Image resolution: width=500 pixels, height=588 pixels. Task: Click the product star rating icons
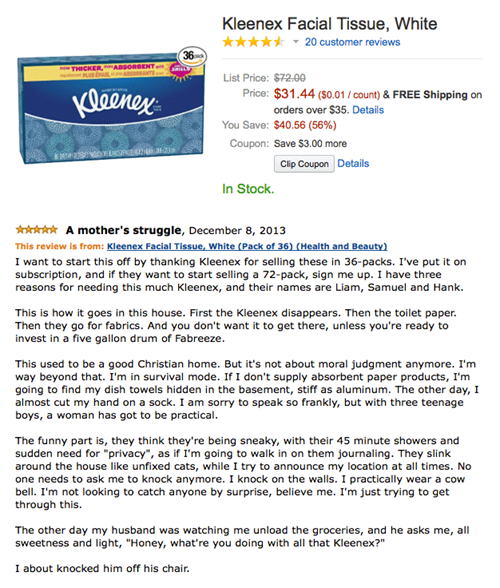pos(253,42)
